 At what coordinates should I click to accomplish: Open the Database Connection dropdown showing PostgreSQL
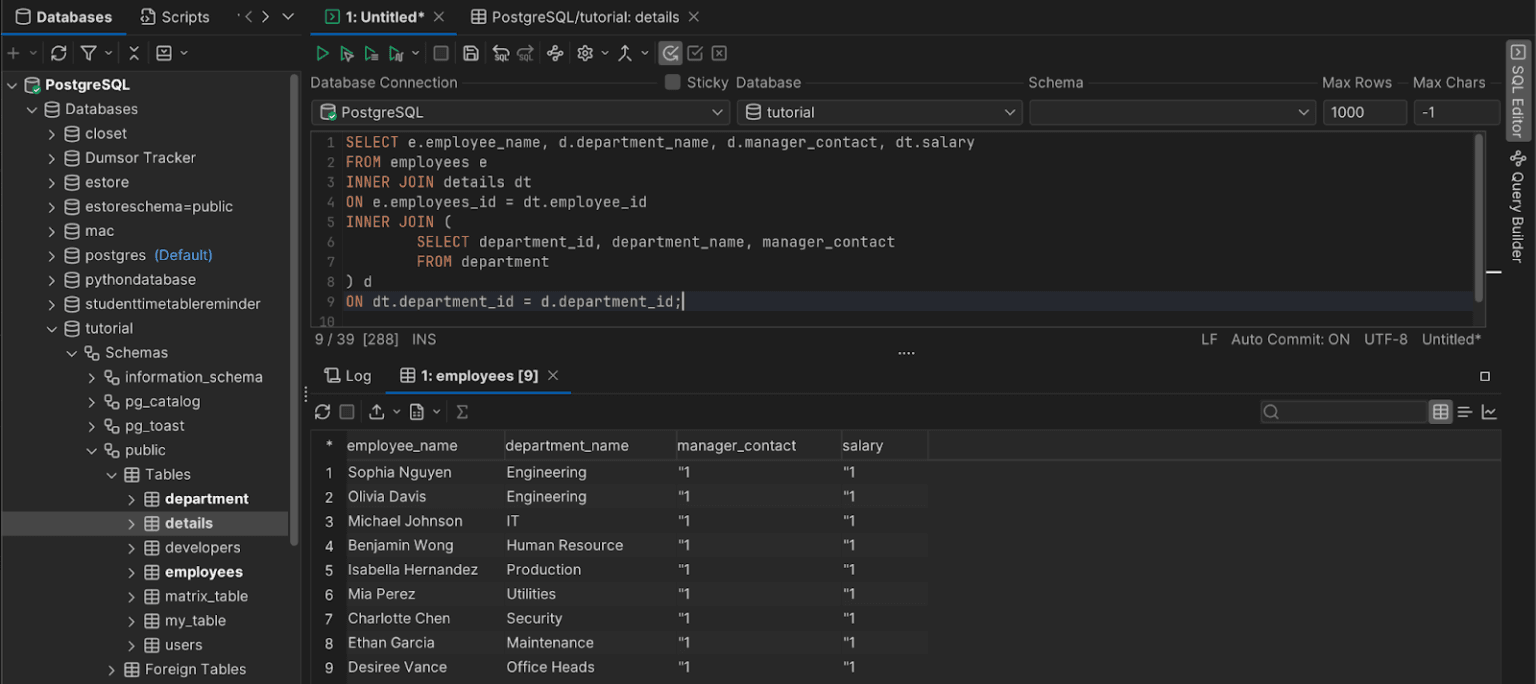520,112
